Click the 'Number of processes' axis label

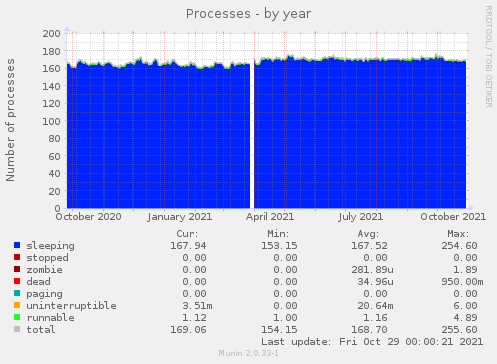click(10, 120)
